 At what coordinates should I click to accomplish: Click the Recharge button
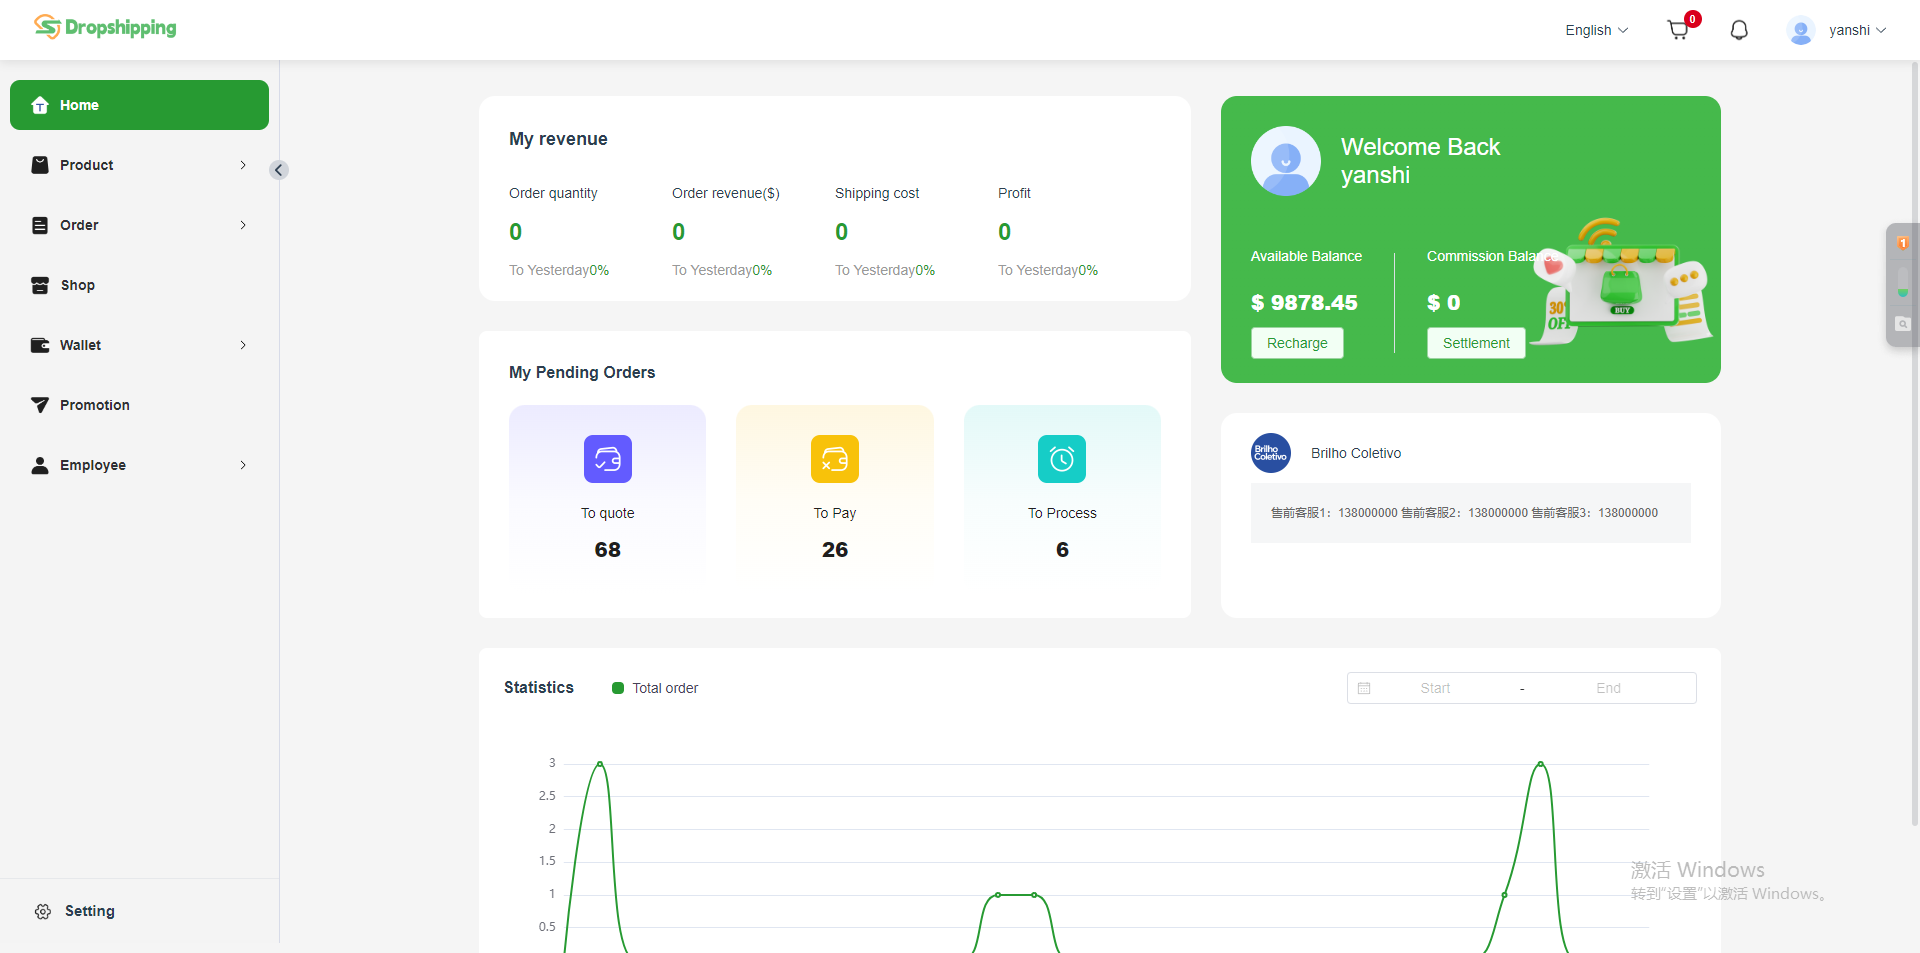pyautogui.click(x=1297, y=343)
